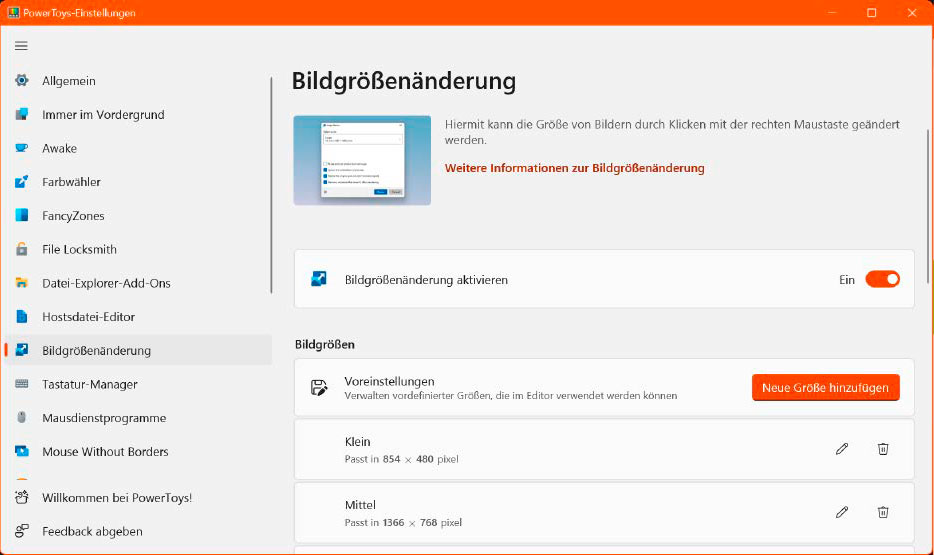Click the Mittel preset name
This screenshot has width=934, height=555.
(360, 504)
